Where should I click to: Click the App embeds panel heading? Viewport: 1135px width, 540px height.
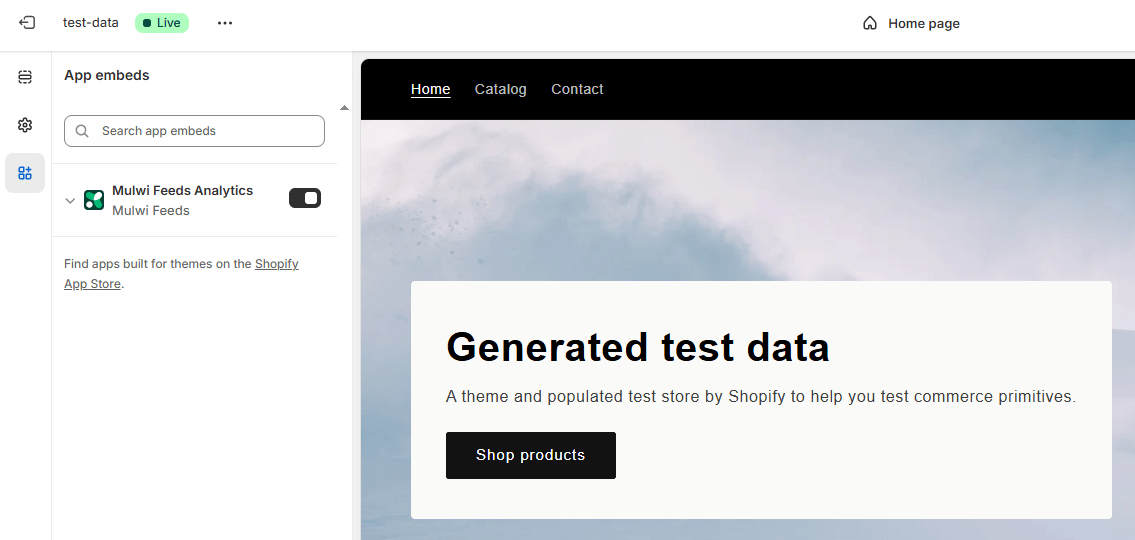[x=106, y=75]
